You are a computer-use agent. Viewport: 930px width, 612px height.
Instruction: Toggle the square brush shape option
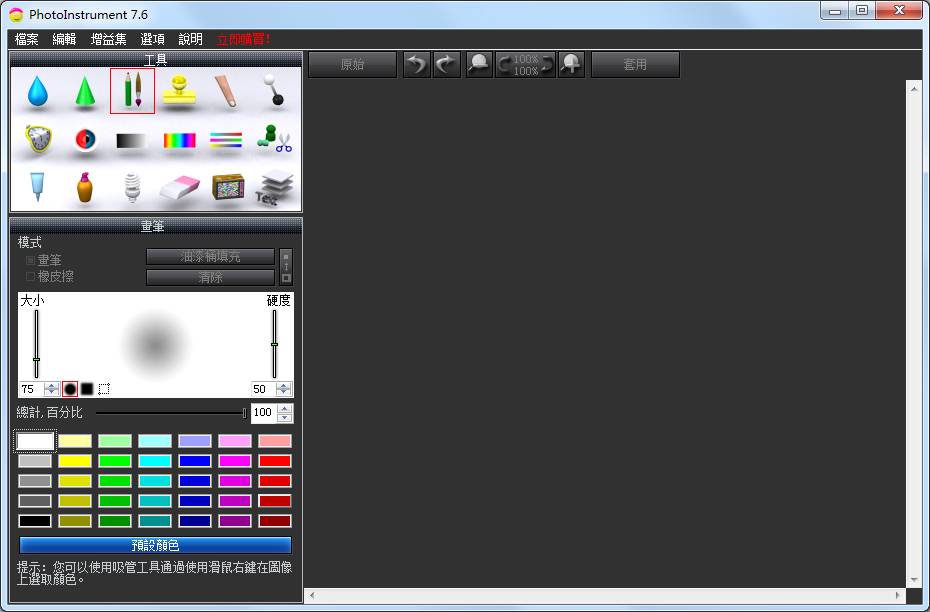click(87, 389)
